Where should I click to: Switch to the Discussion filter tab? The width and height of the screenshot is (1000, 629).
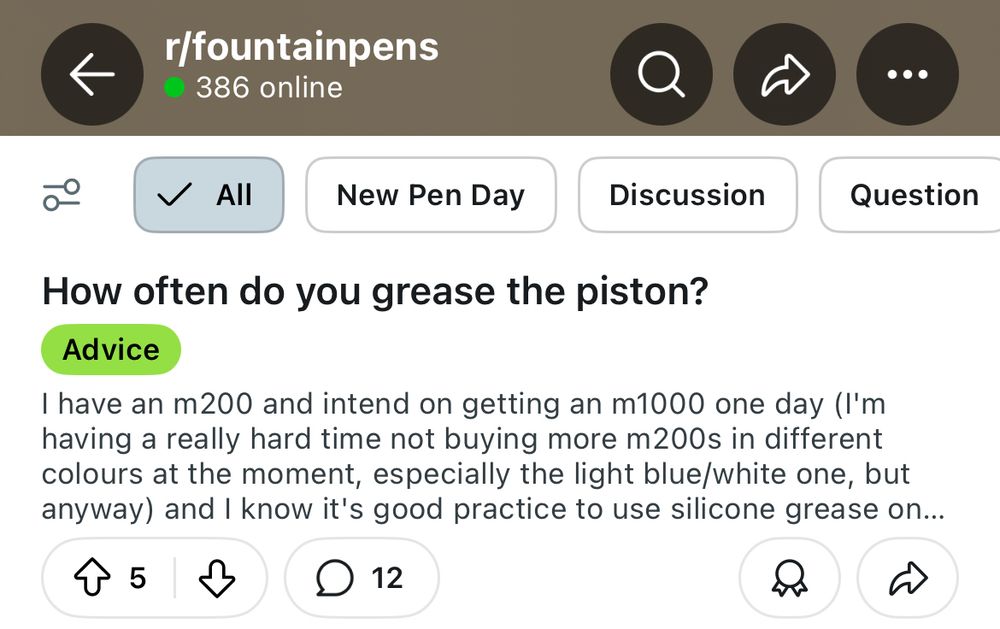pos(687,195)
